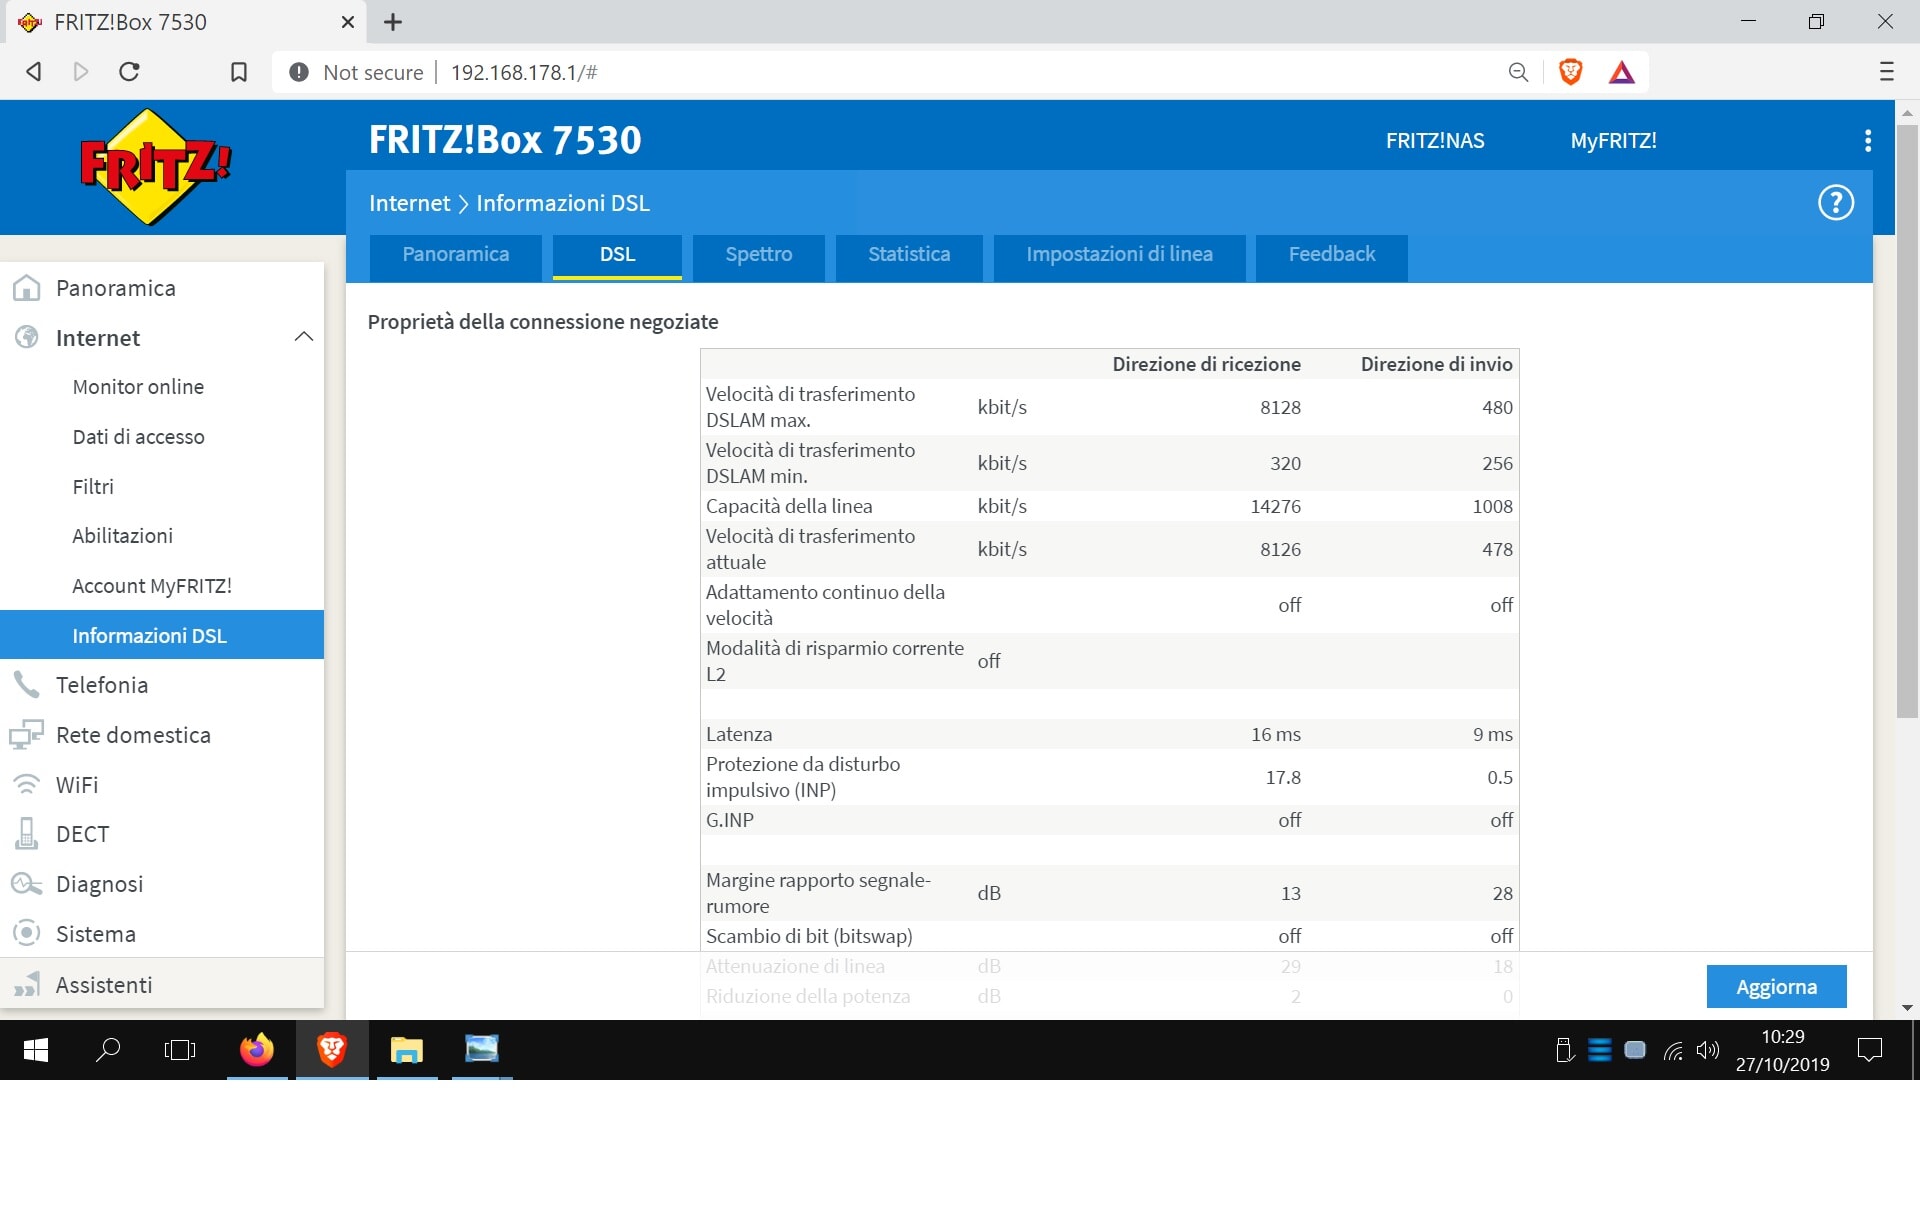Open the picture viewer app on taskbar
1920x1224 pixels.
point(481,1050)
